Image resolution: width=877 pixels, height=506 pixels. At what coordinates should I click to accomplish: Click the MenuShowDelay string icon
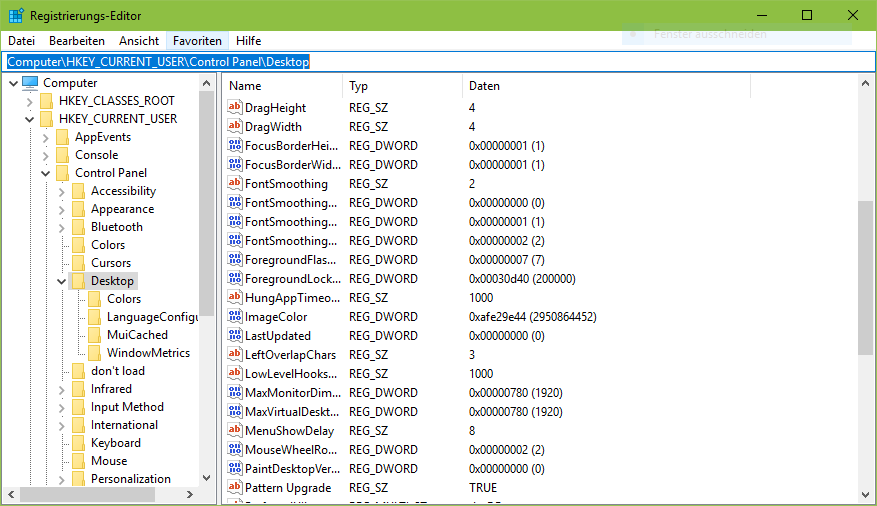click(x=235, y=431)
